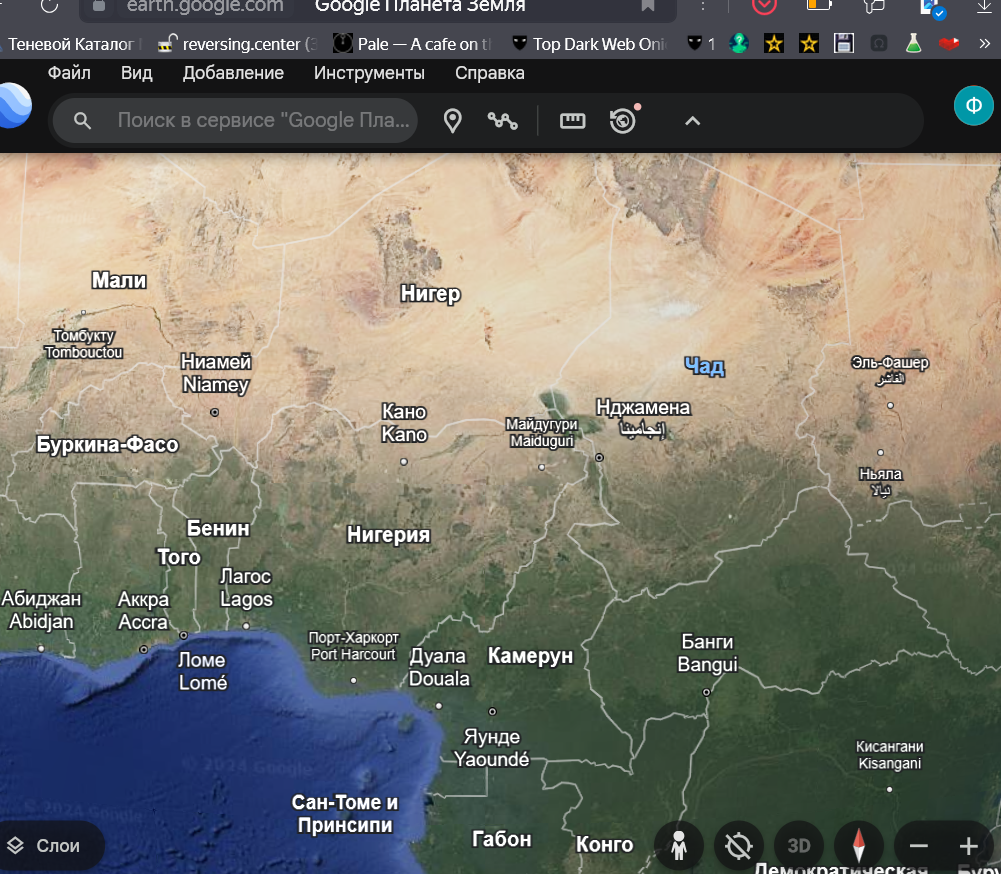The width and height of the screenshot is (1001, 874).
Task: Toggle the my location tracking button
Action: pos(739,846)
